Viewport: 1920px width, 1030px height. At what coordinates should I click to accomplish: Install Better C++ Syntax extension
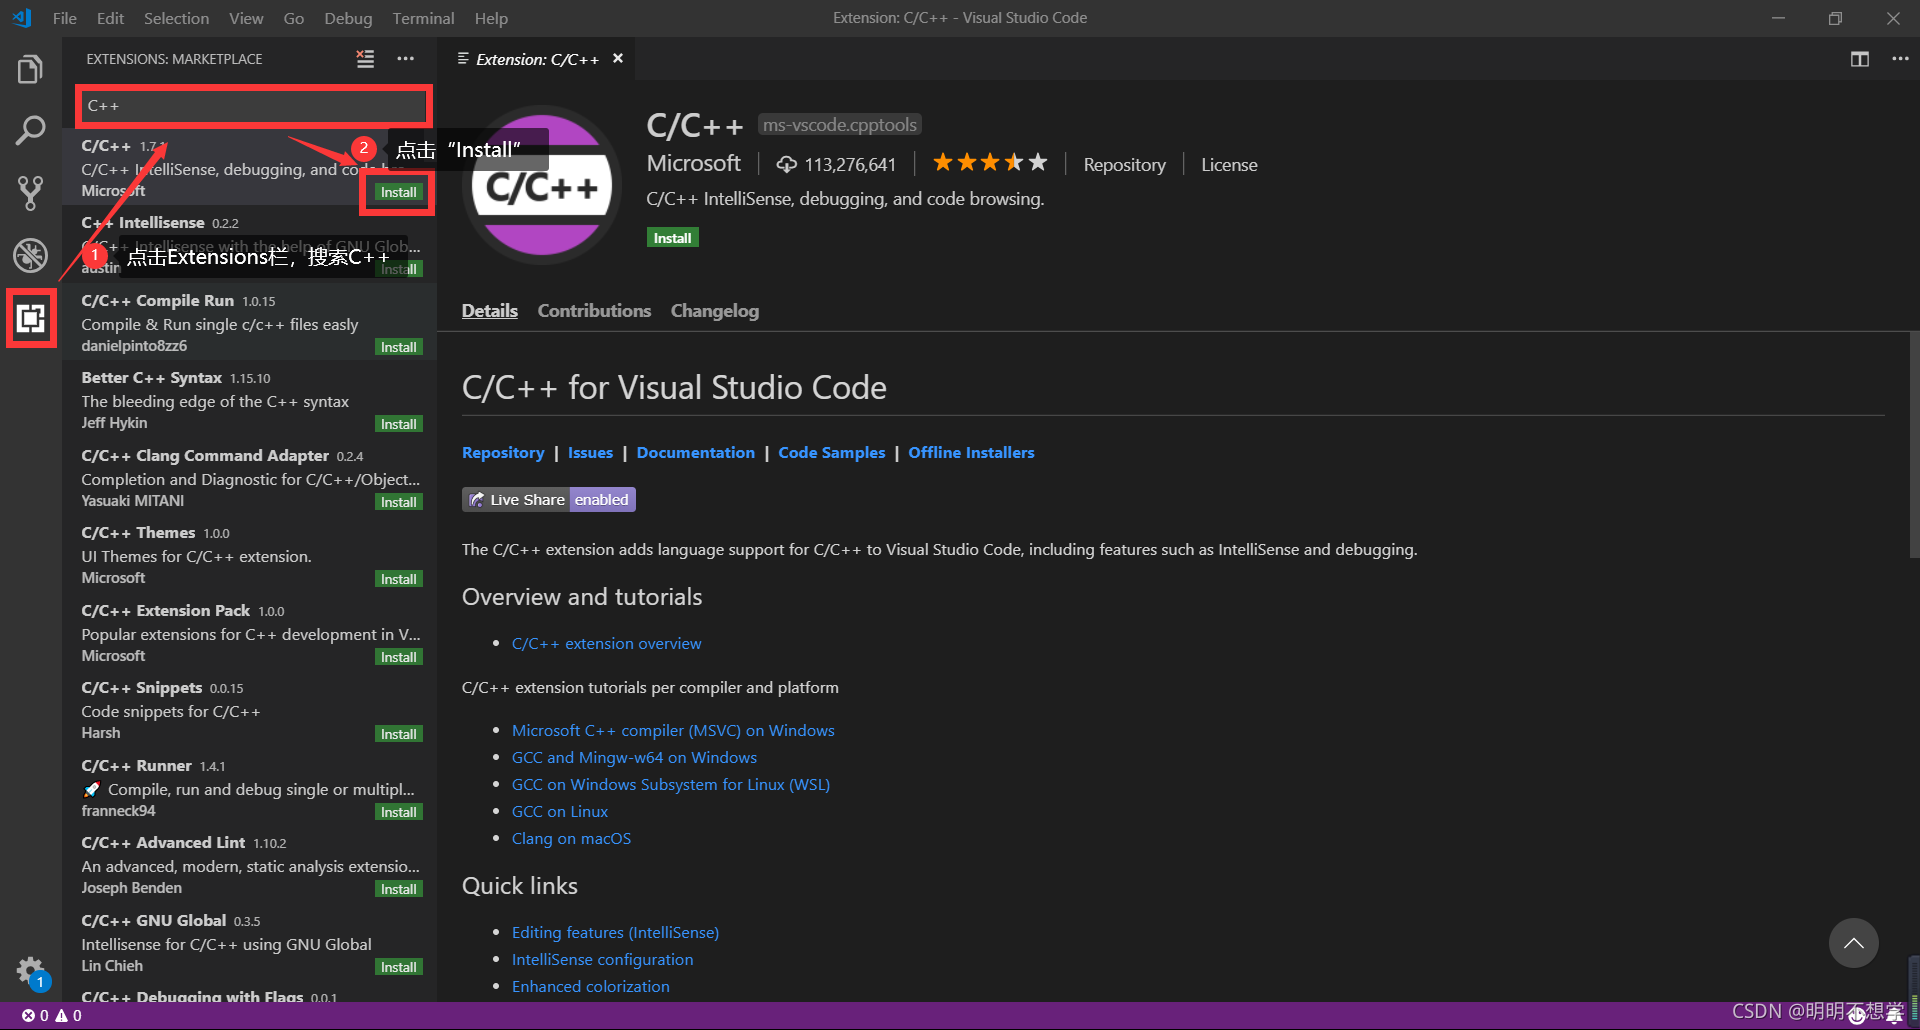(398, 424)
